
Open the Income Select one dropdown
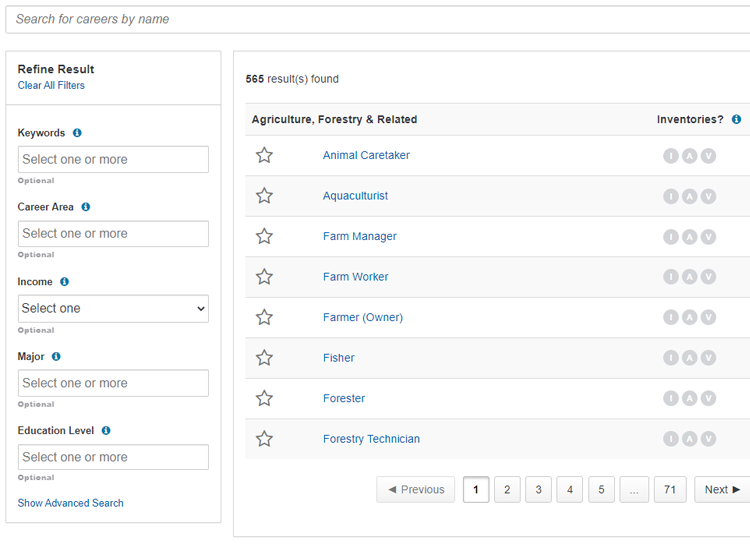[113, 308]
